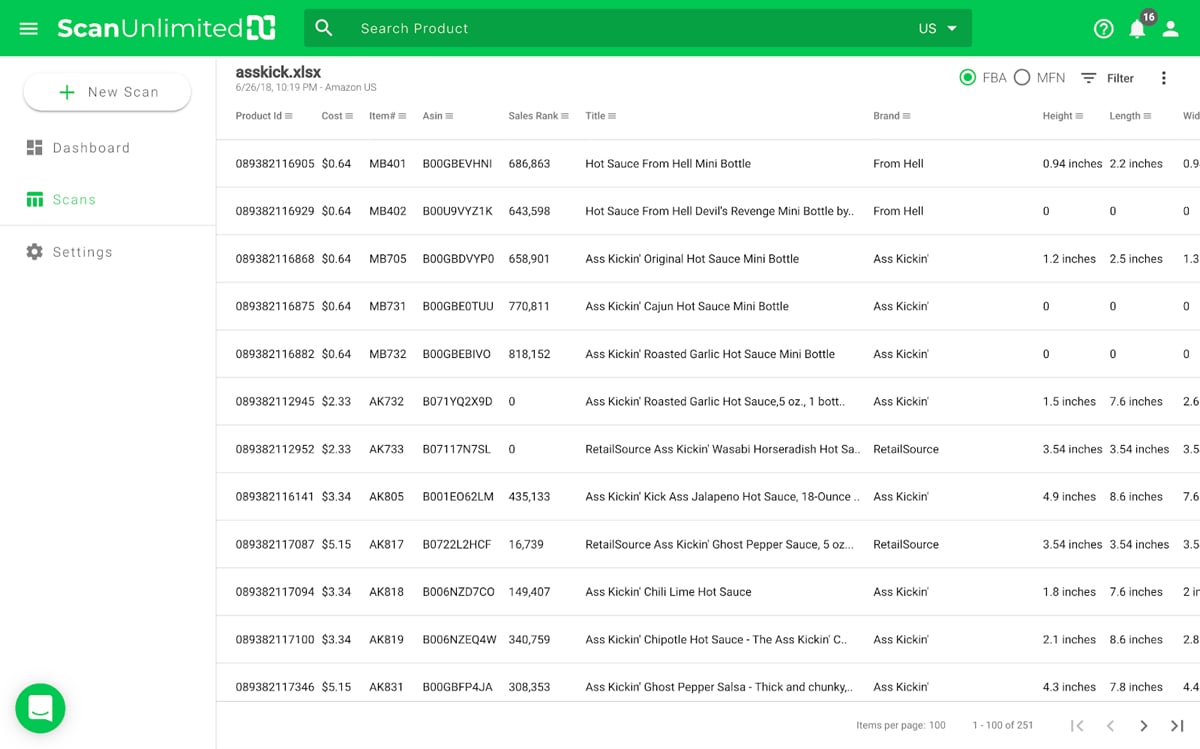This screenshot has height=749, width=1200.
Task: Click the Dashboard grid icon
Action: [x=34, y=148]
